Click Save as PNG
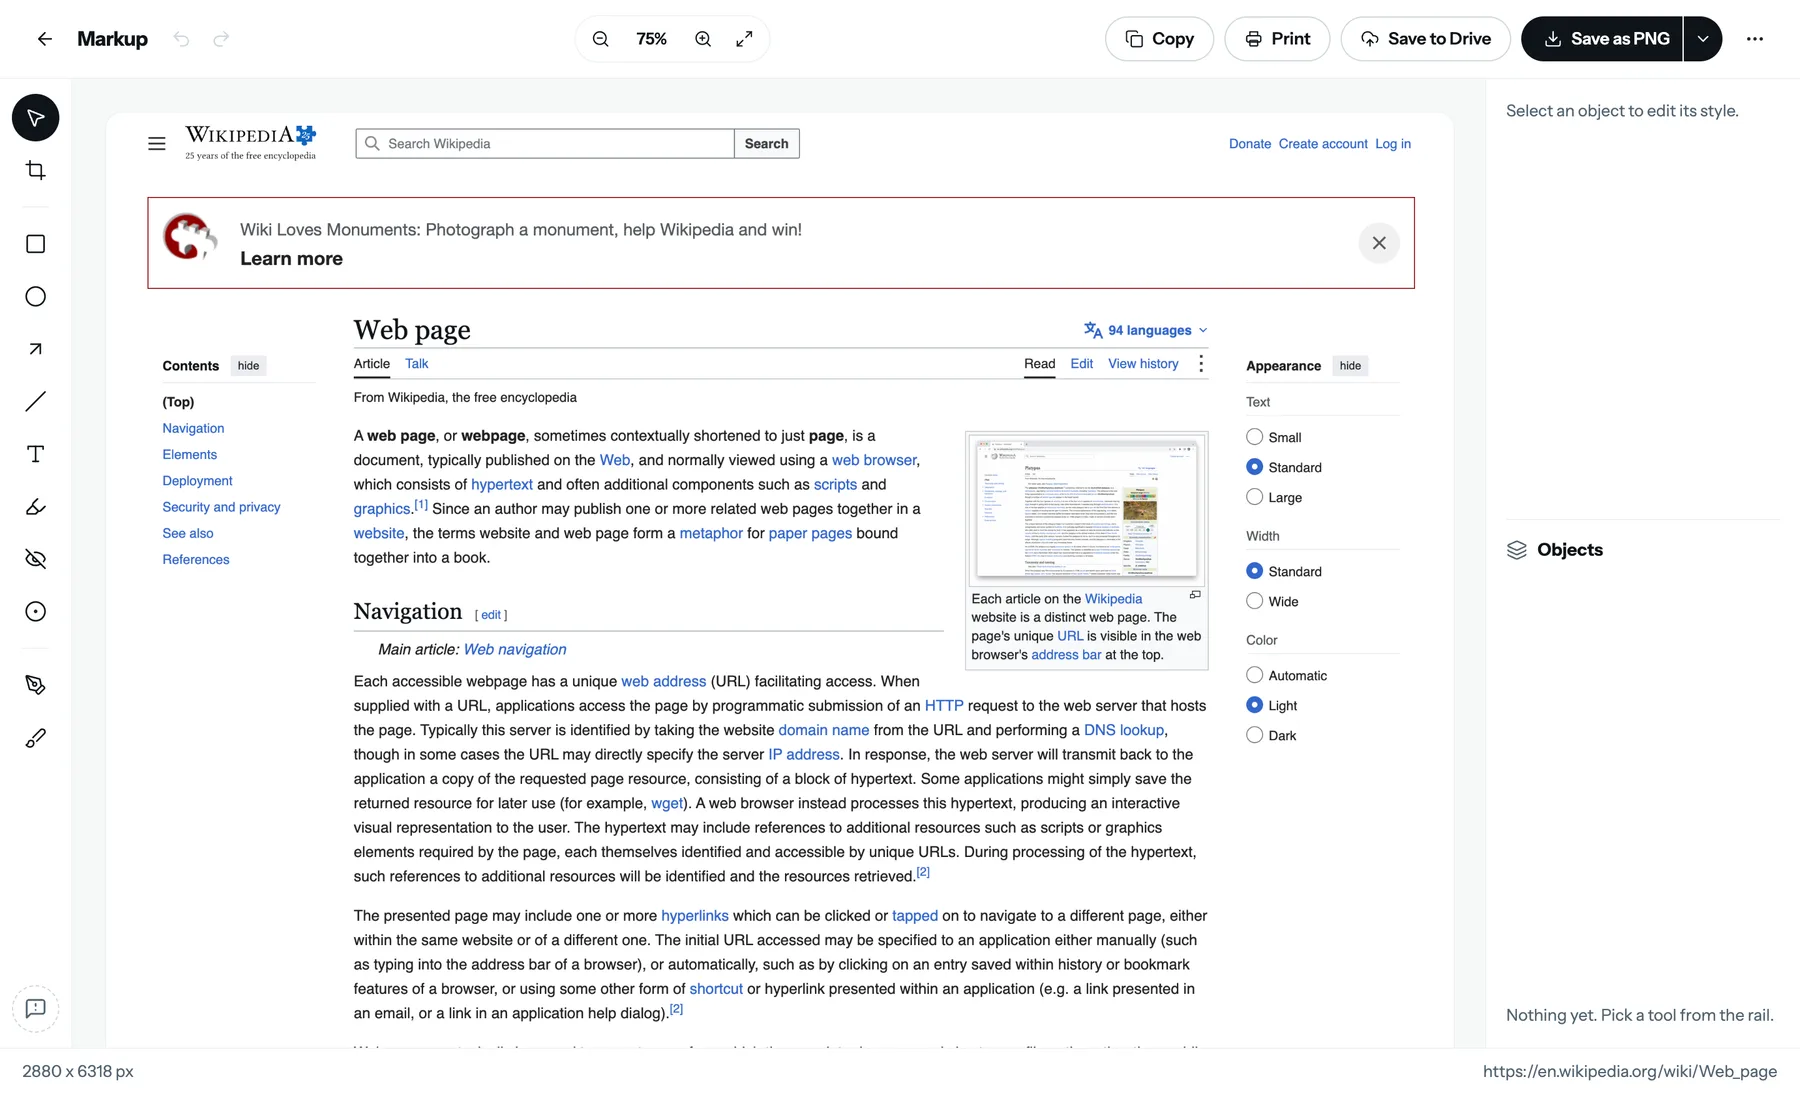 point(1602,39)
